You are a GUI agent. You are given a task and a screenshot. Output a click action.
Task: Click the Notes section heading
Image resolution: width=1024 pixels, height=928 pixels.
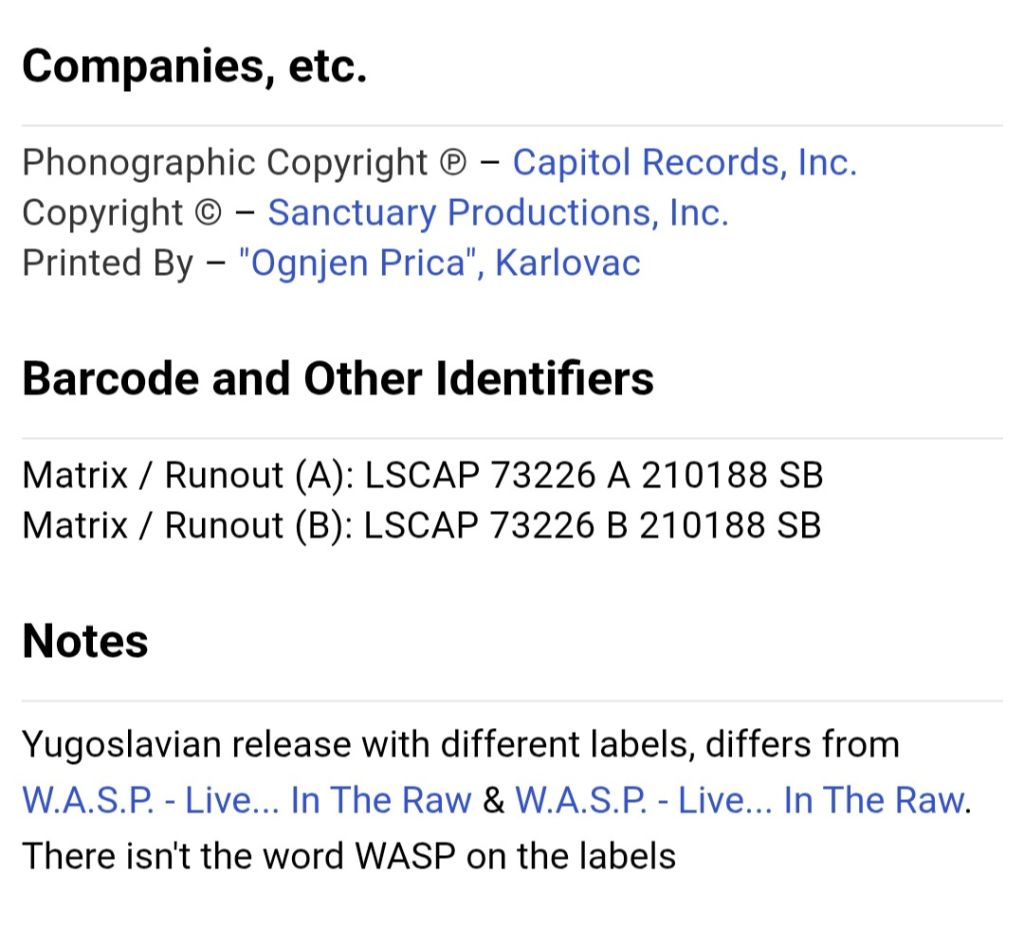point(85,641)
